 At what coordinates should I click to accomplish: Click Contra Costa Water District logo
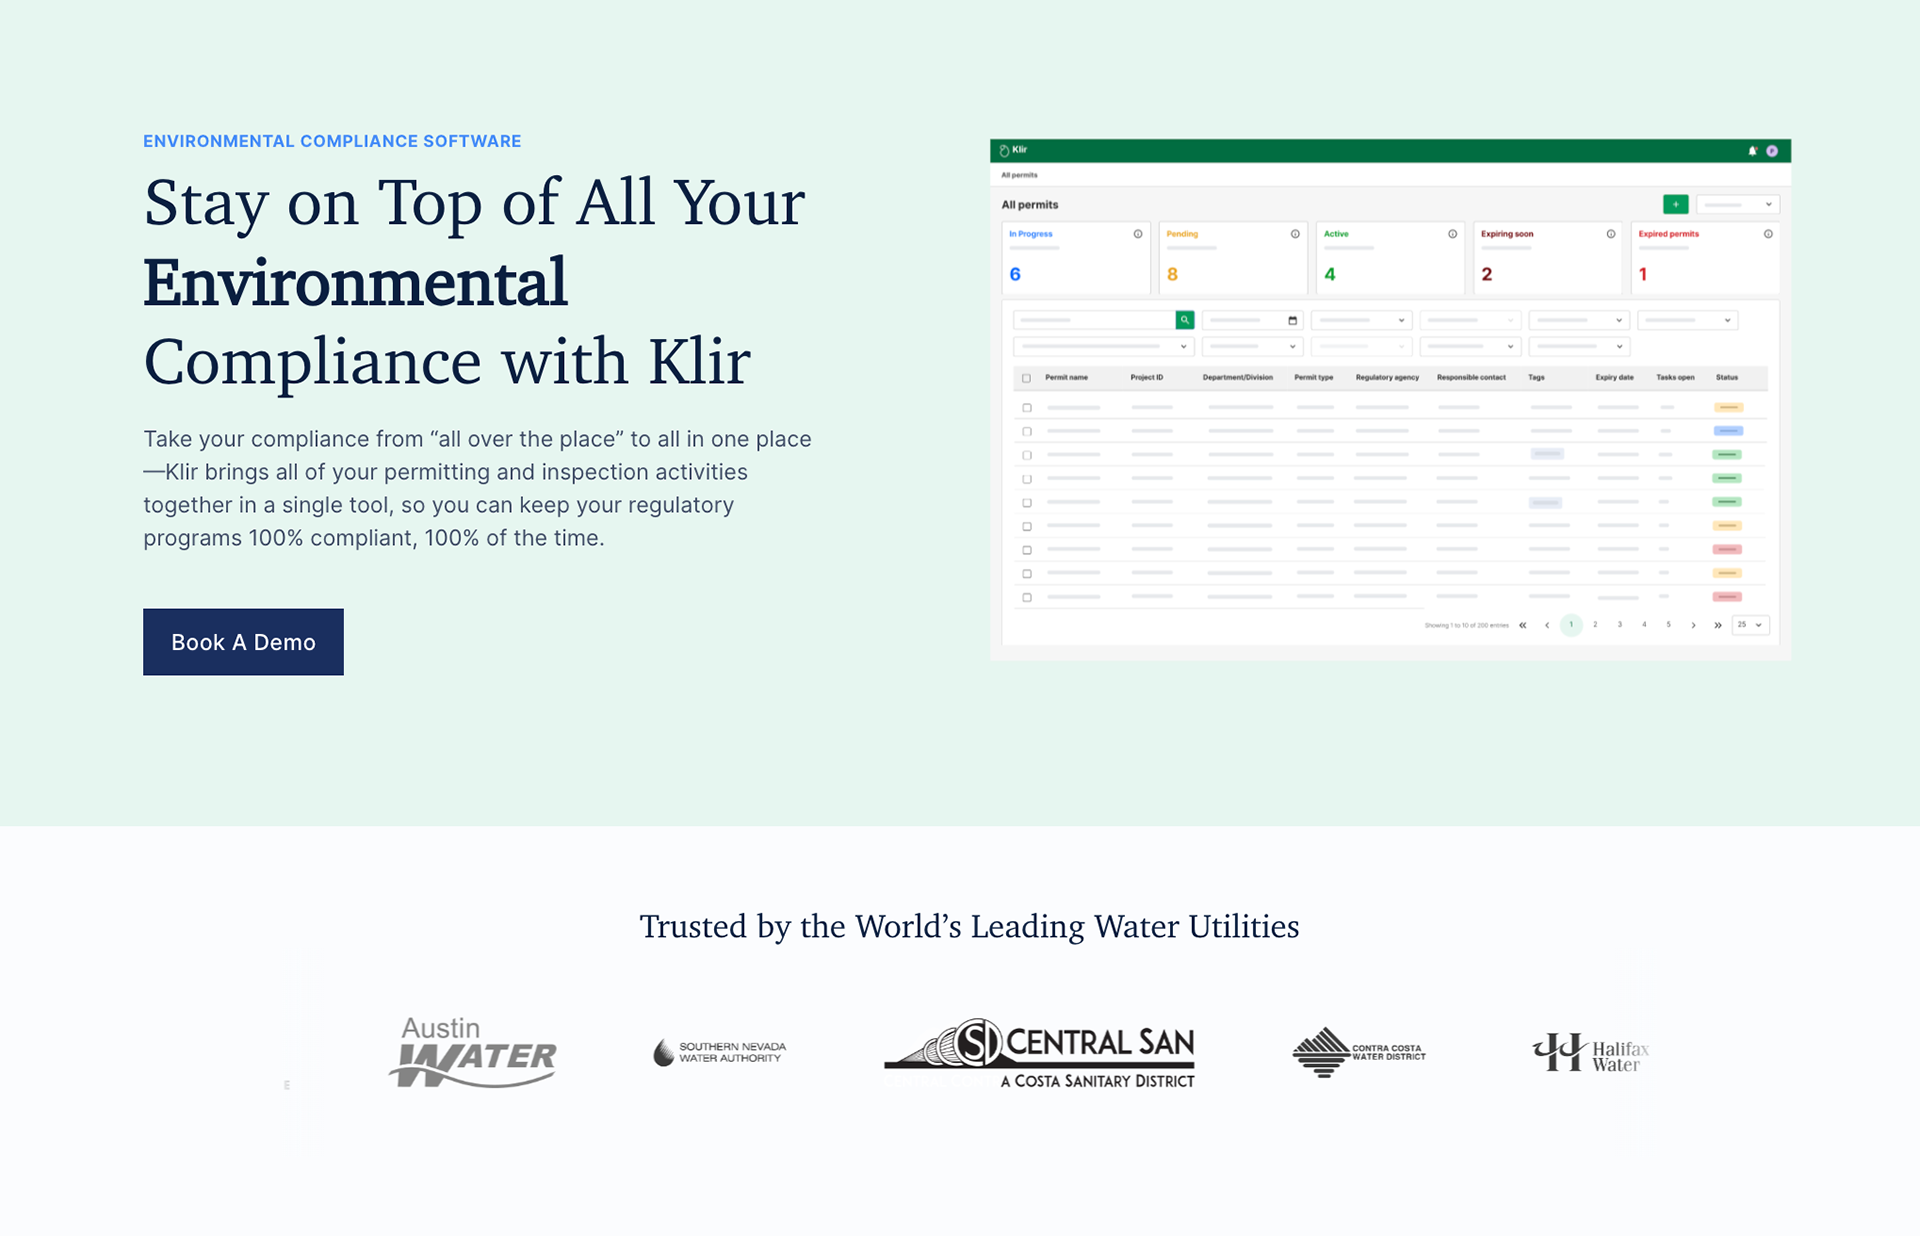[x=1359, y=1052]
